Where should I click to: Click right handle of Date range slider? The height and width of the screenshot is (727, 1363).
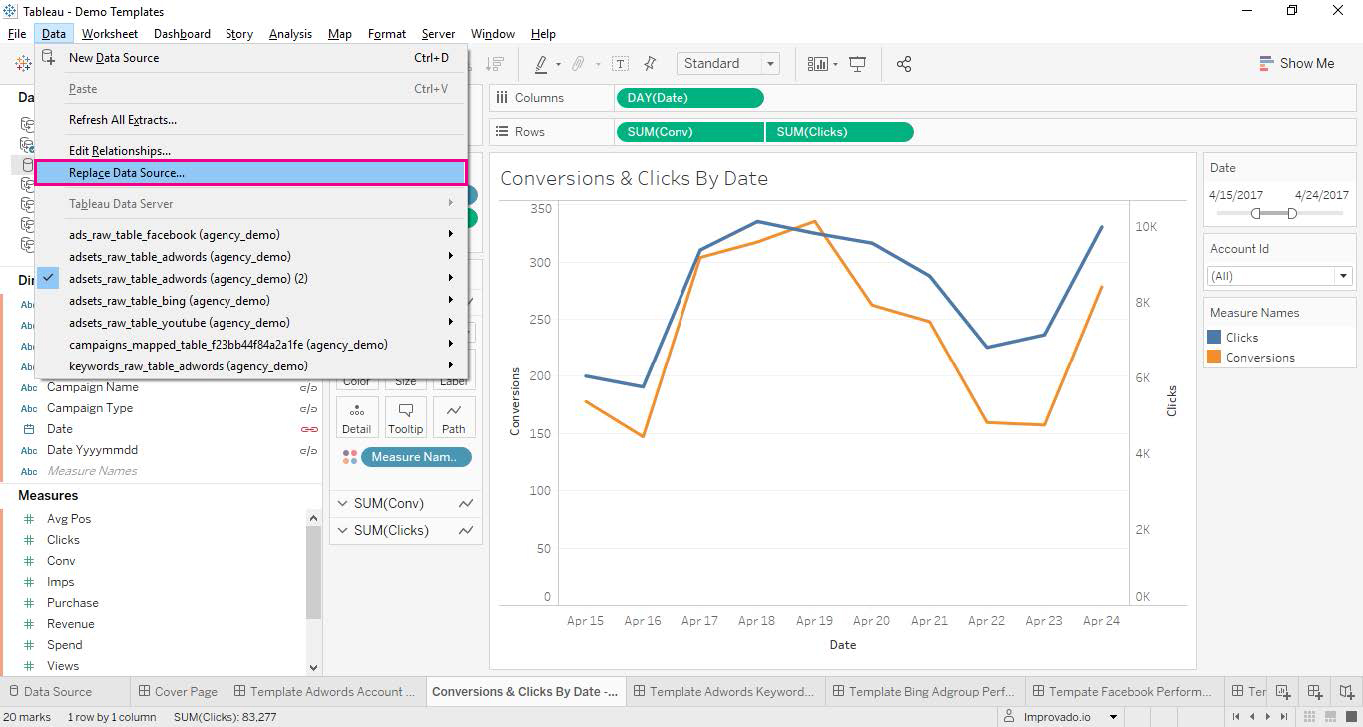tap(1292, 214)
